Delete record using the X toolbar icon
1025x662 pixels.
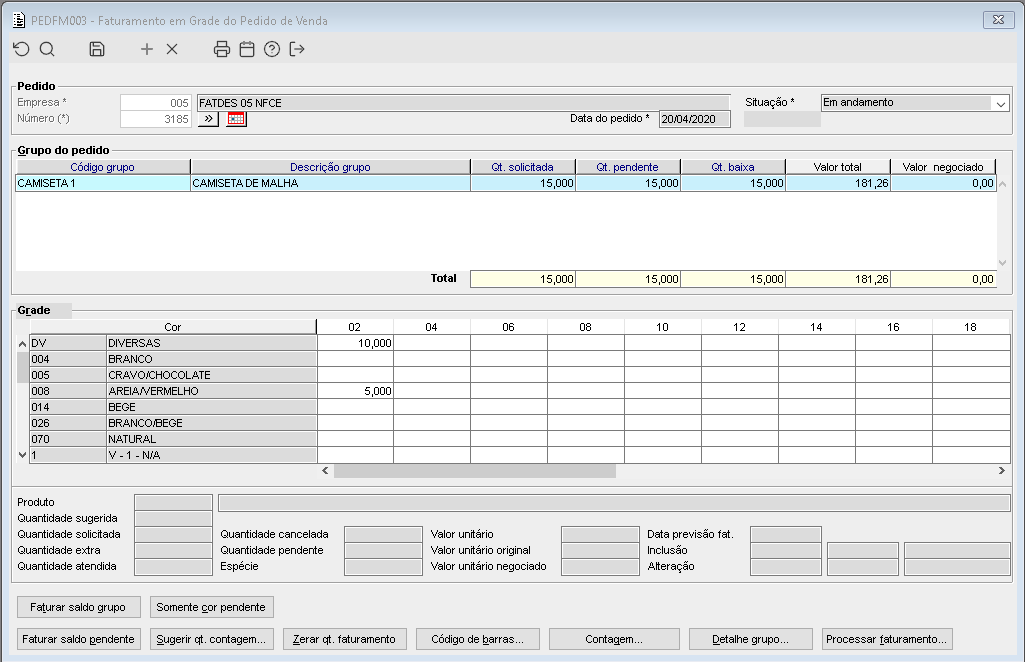[172, 49]
